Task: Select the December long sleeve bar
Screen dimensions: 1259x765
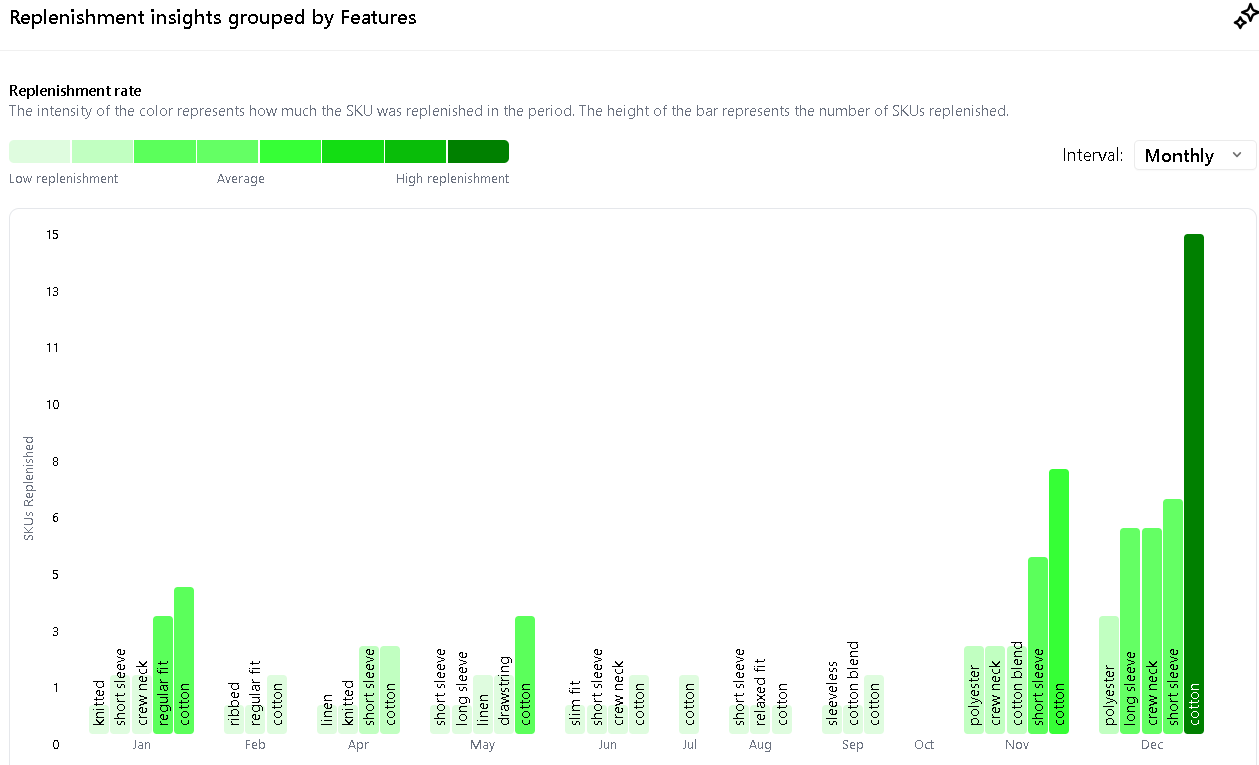Action: click(1130, 630)
